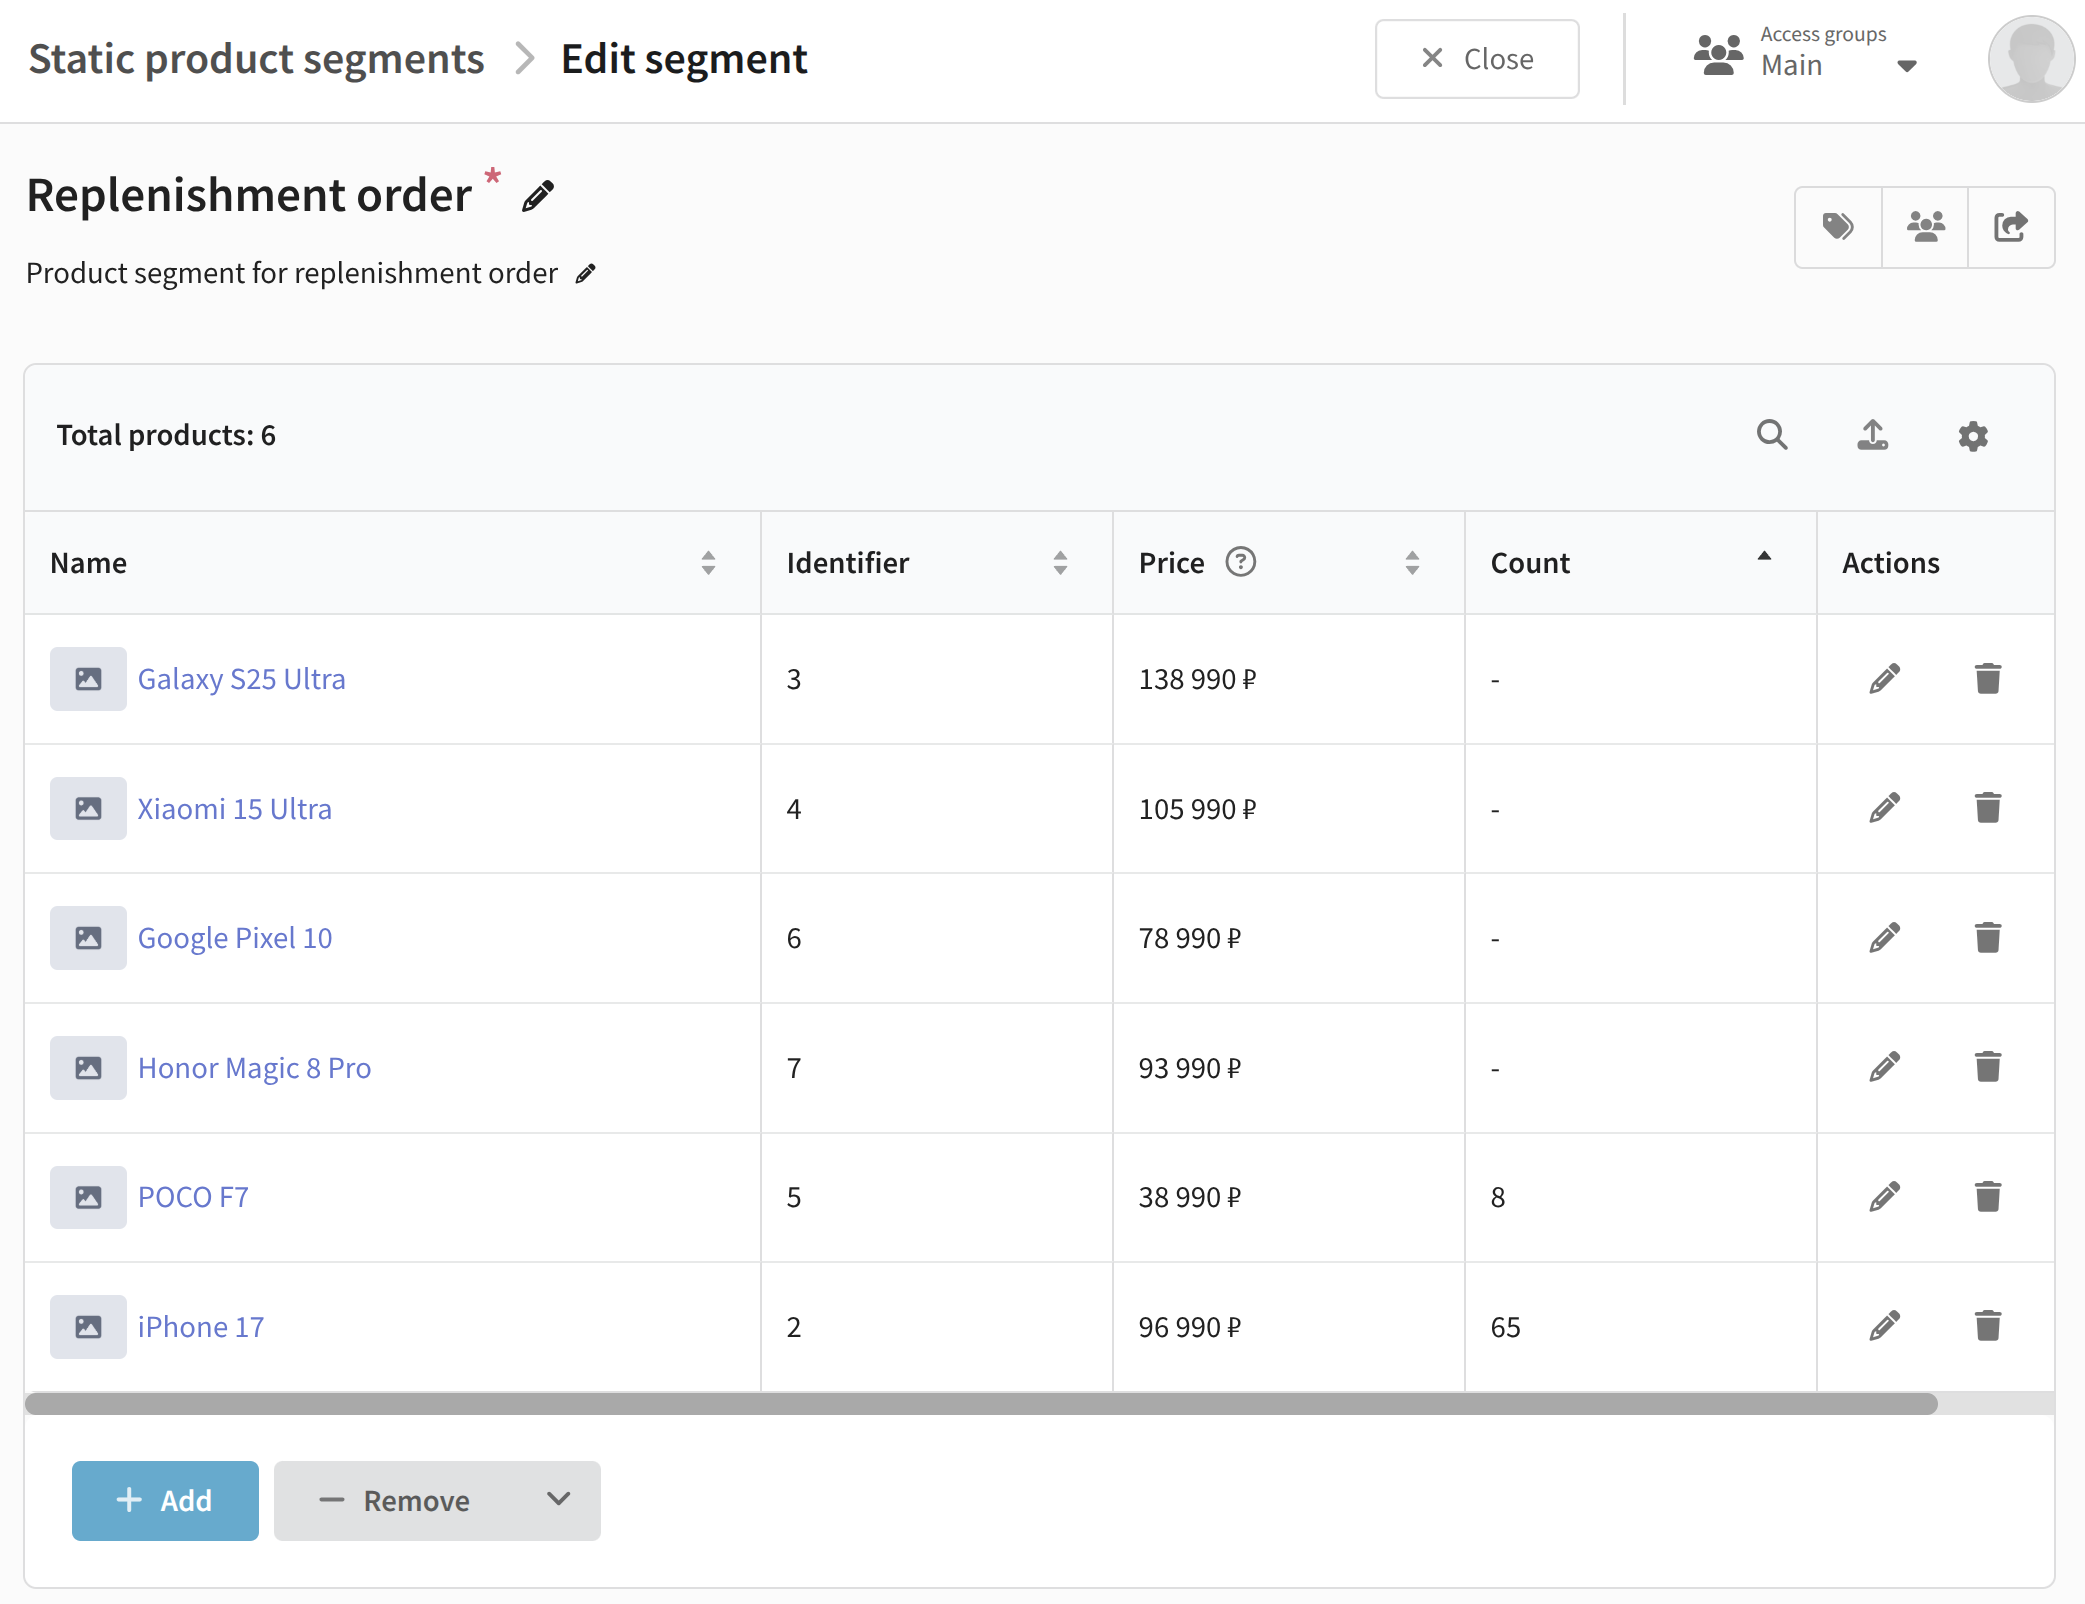Go to Static product segments breadcrumb
The width and height of the screenshot is (2085, 1604).
(256, 59)
